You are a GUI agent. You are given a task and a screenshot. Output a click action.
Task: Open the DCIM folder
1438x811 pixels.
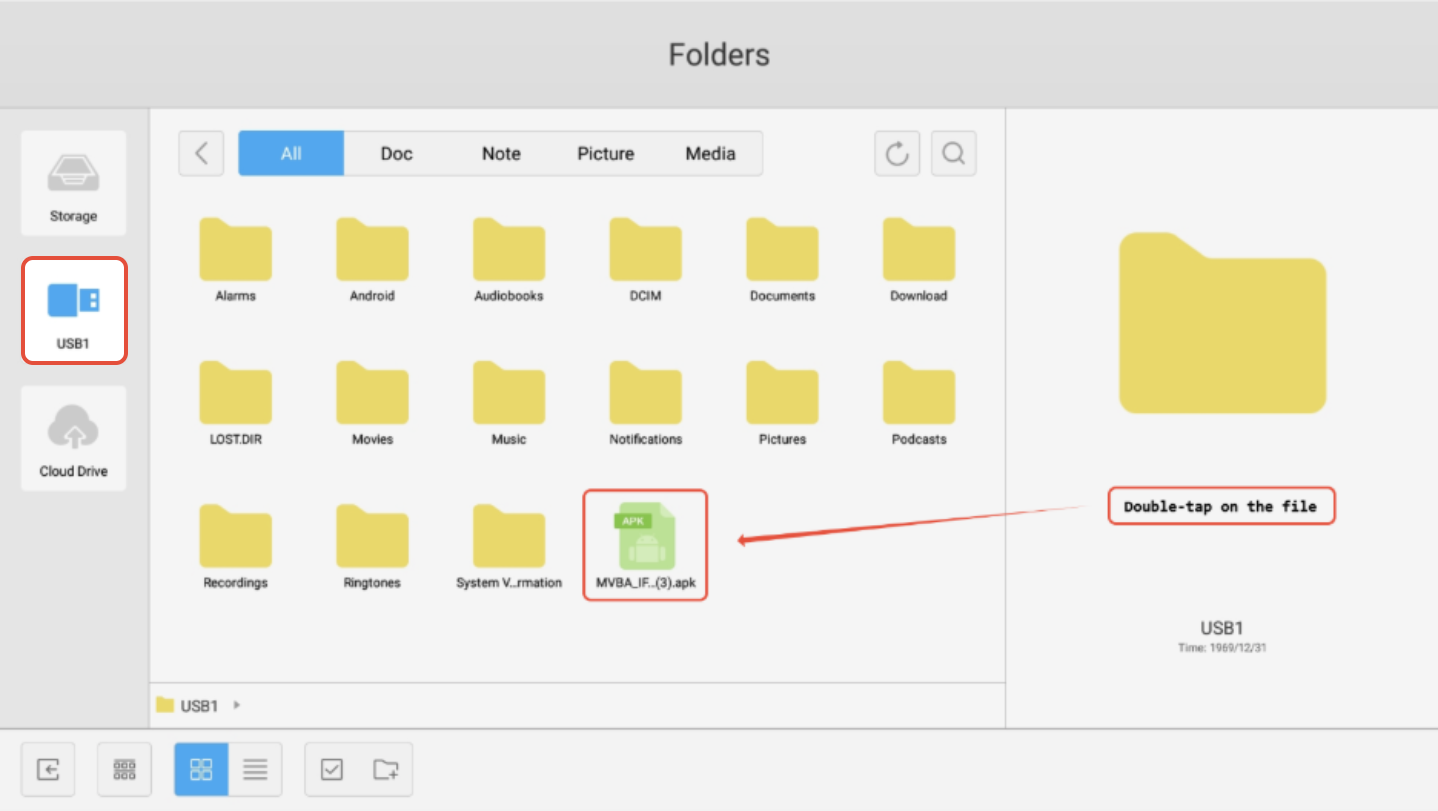pyautogui.click(x=645, y=252)
